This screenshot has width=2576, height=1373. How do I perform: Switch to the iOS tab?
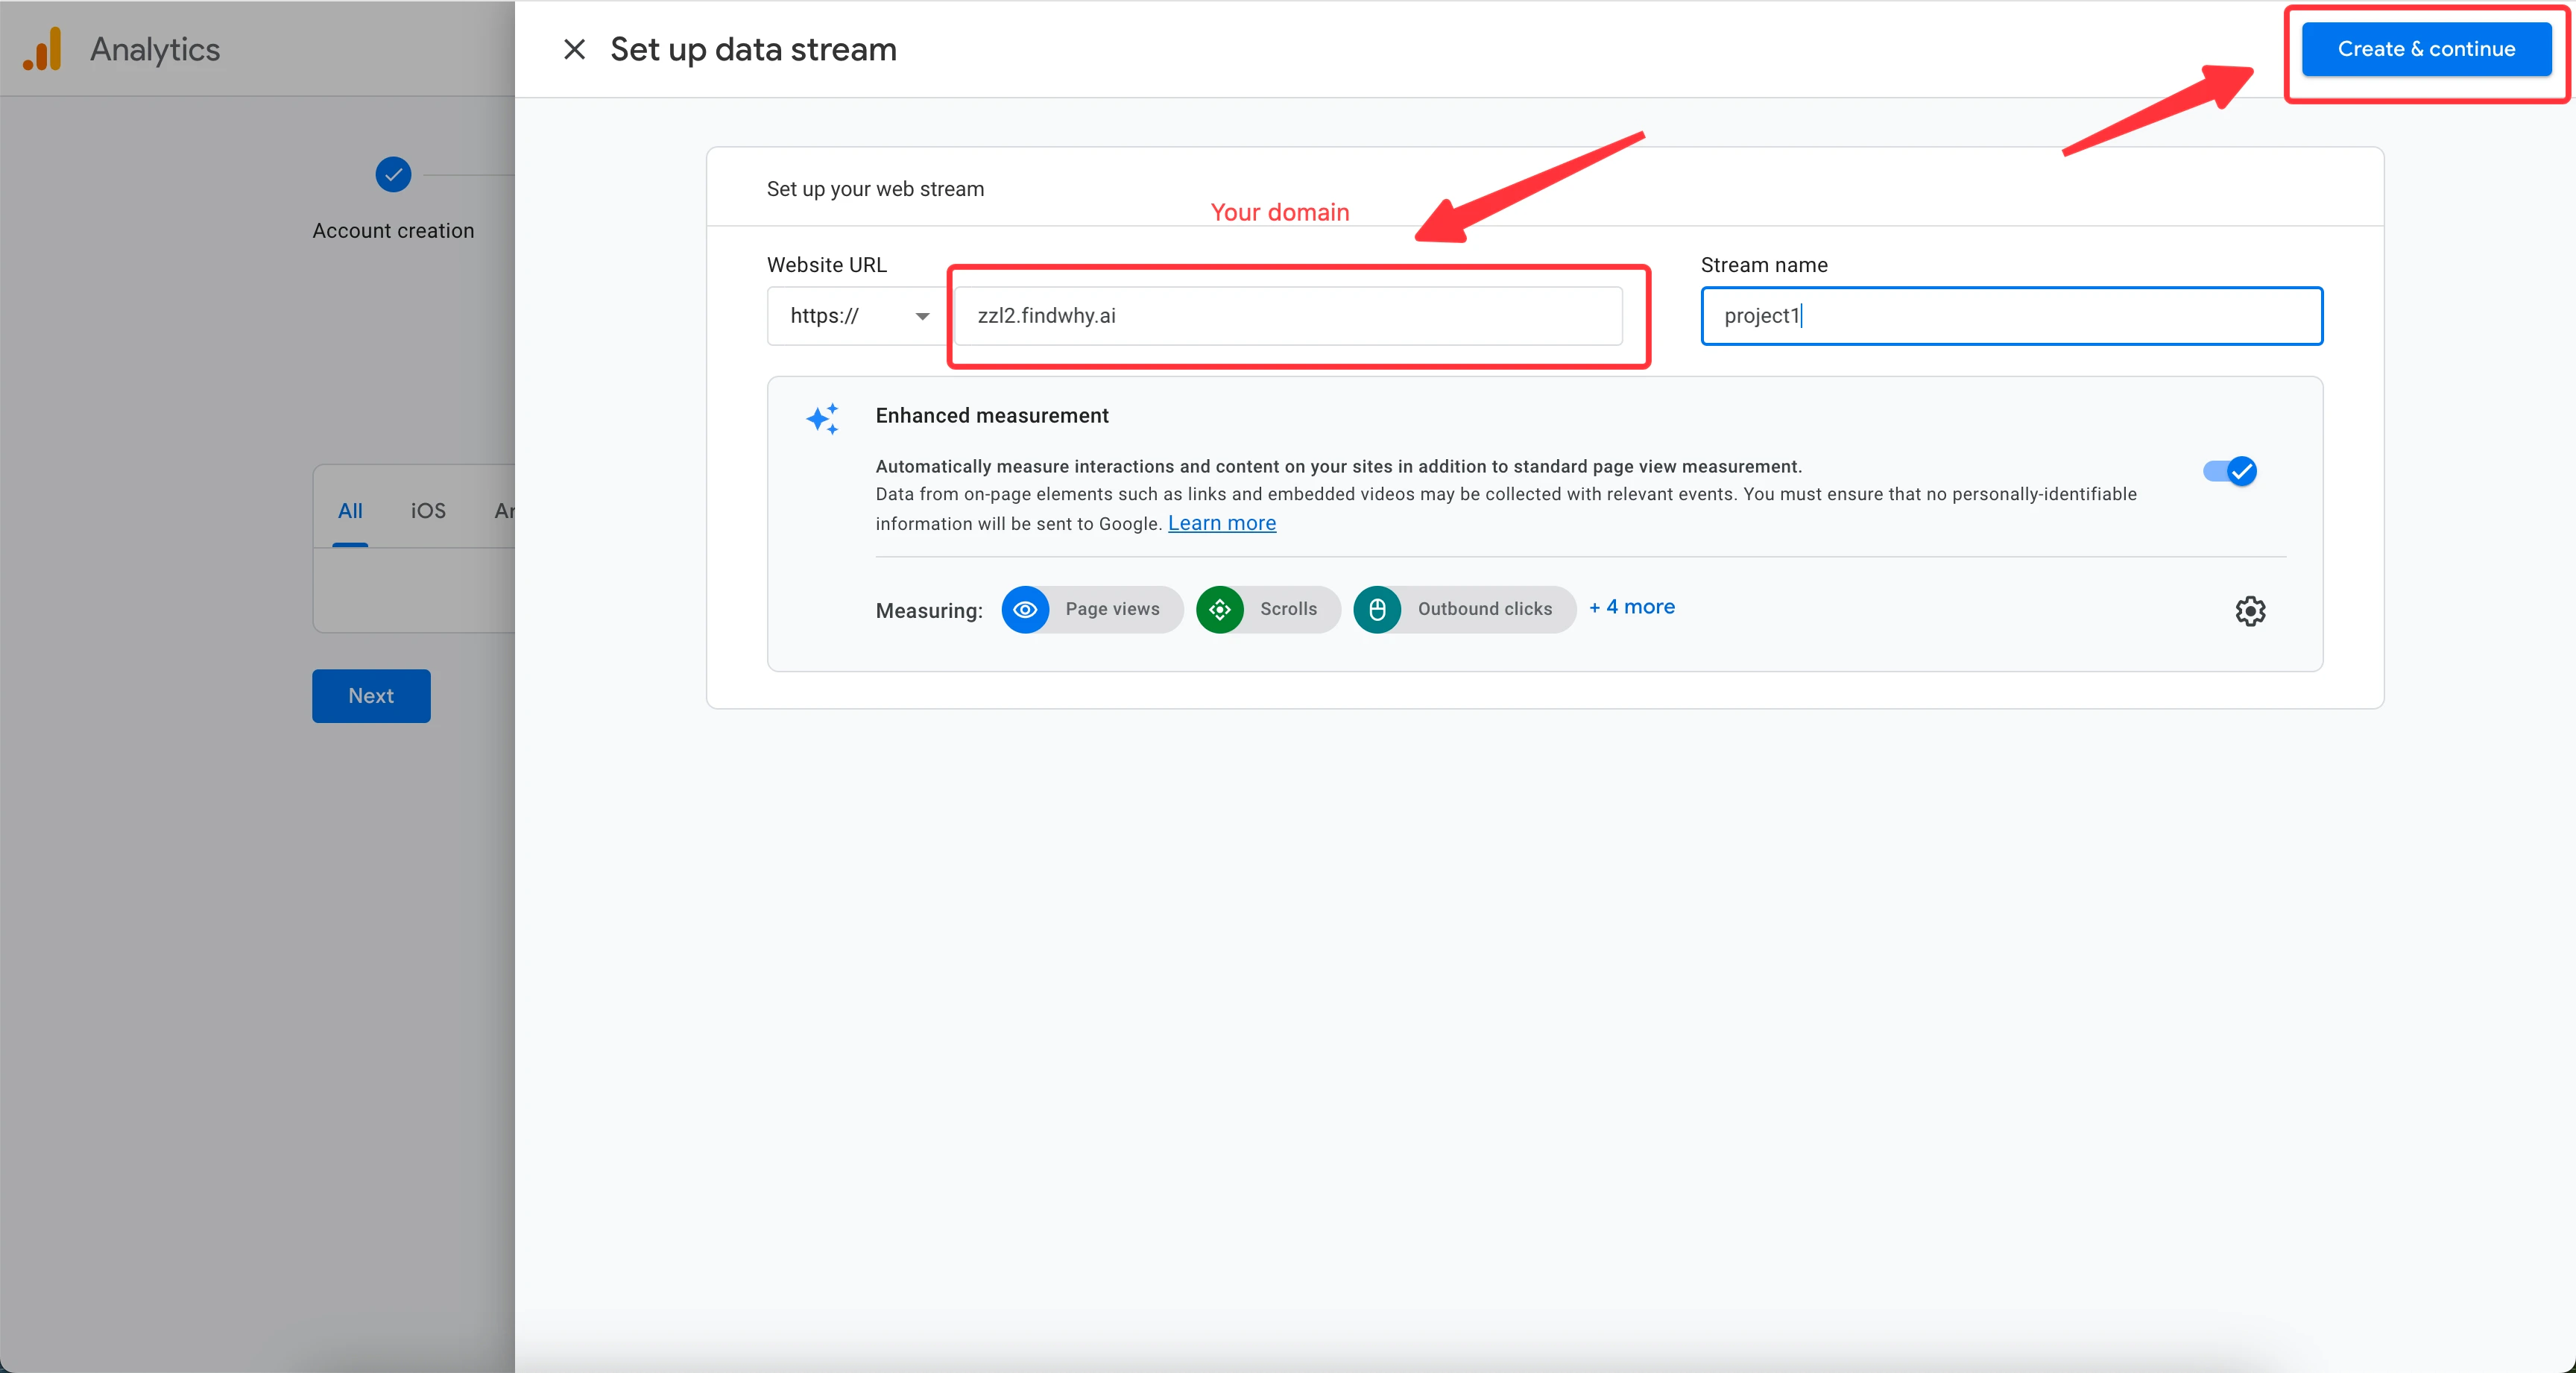point(428,511)
